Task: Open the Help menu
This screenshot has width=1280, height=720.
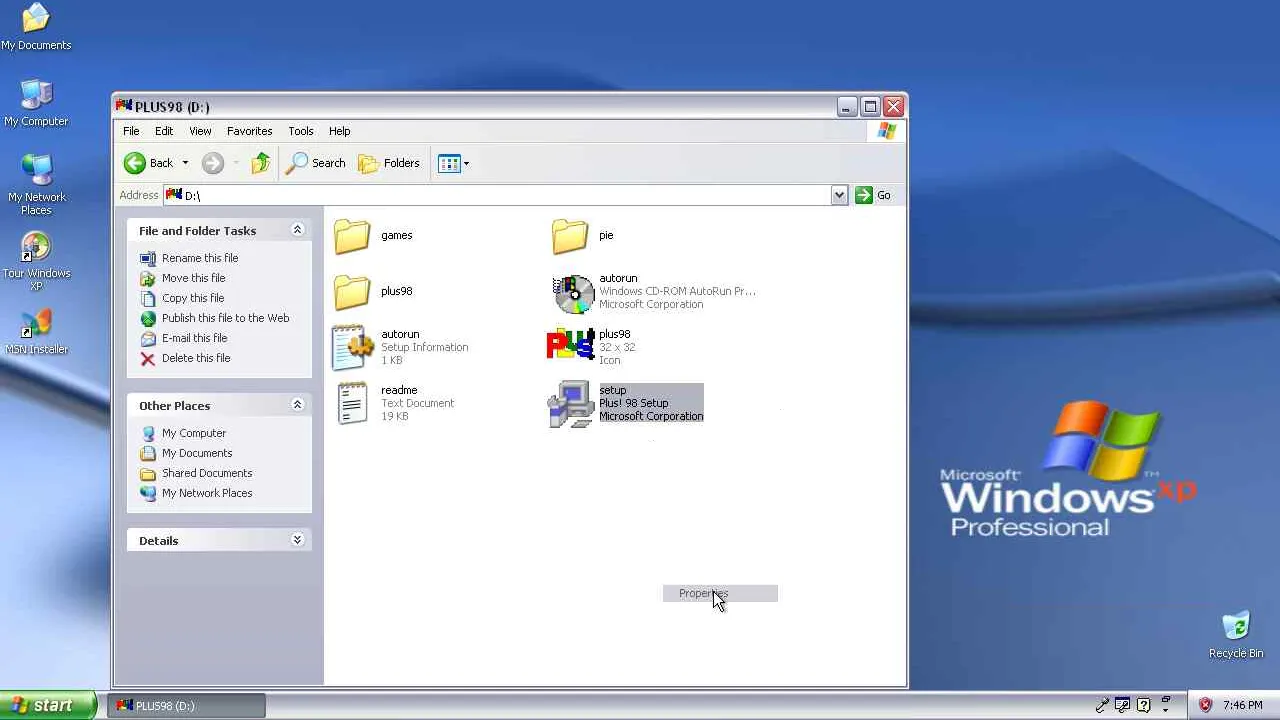Action: (x=340, y=131)
